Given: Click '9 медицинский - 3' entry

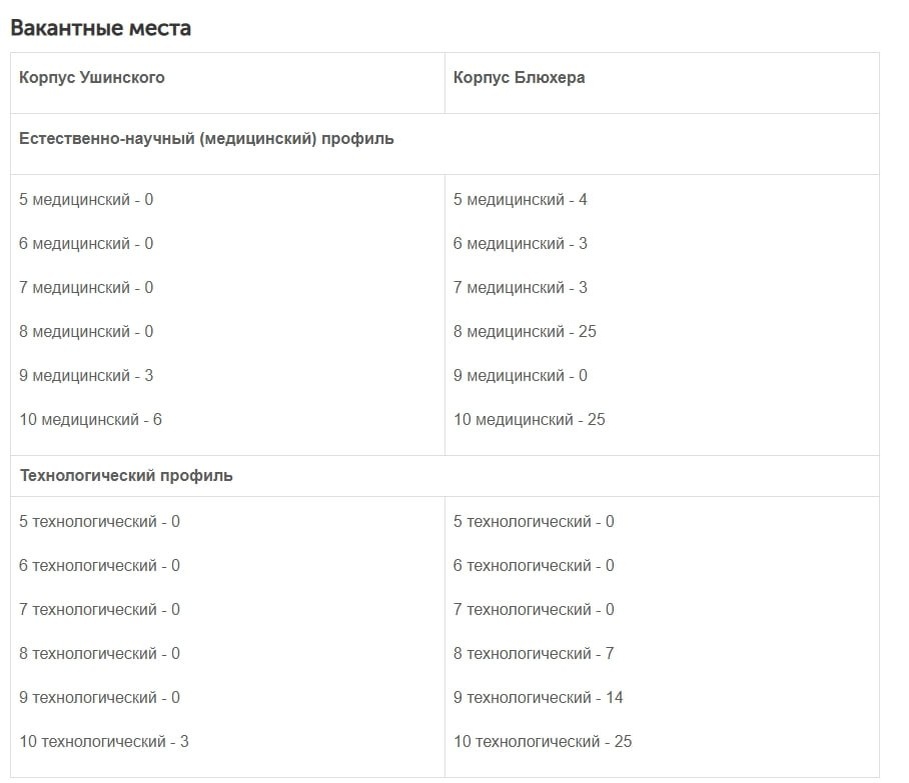Looking at the screenshot, I should tap(86, 376).
